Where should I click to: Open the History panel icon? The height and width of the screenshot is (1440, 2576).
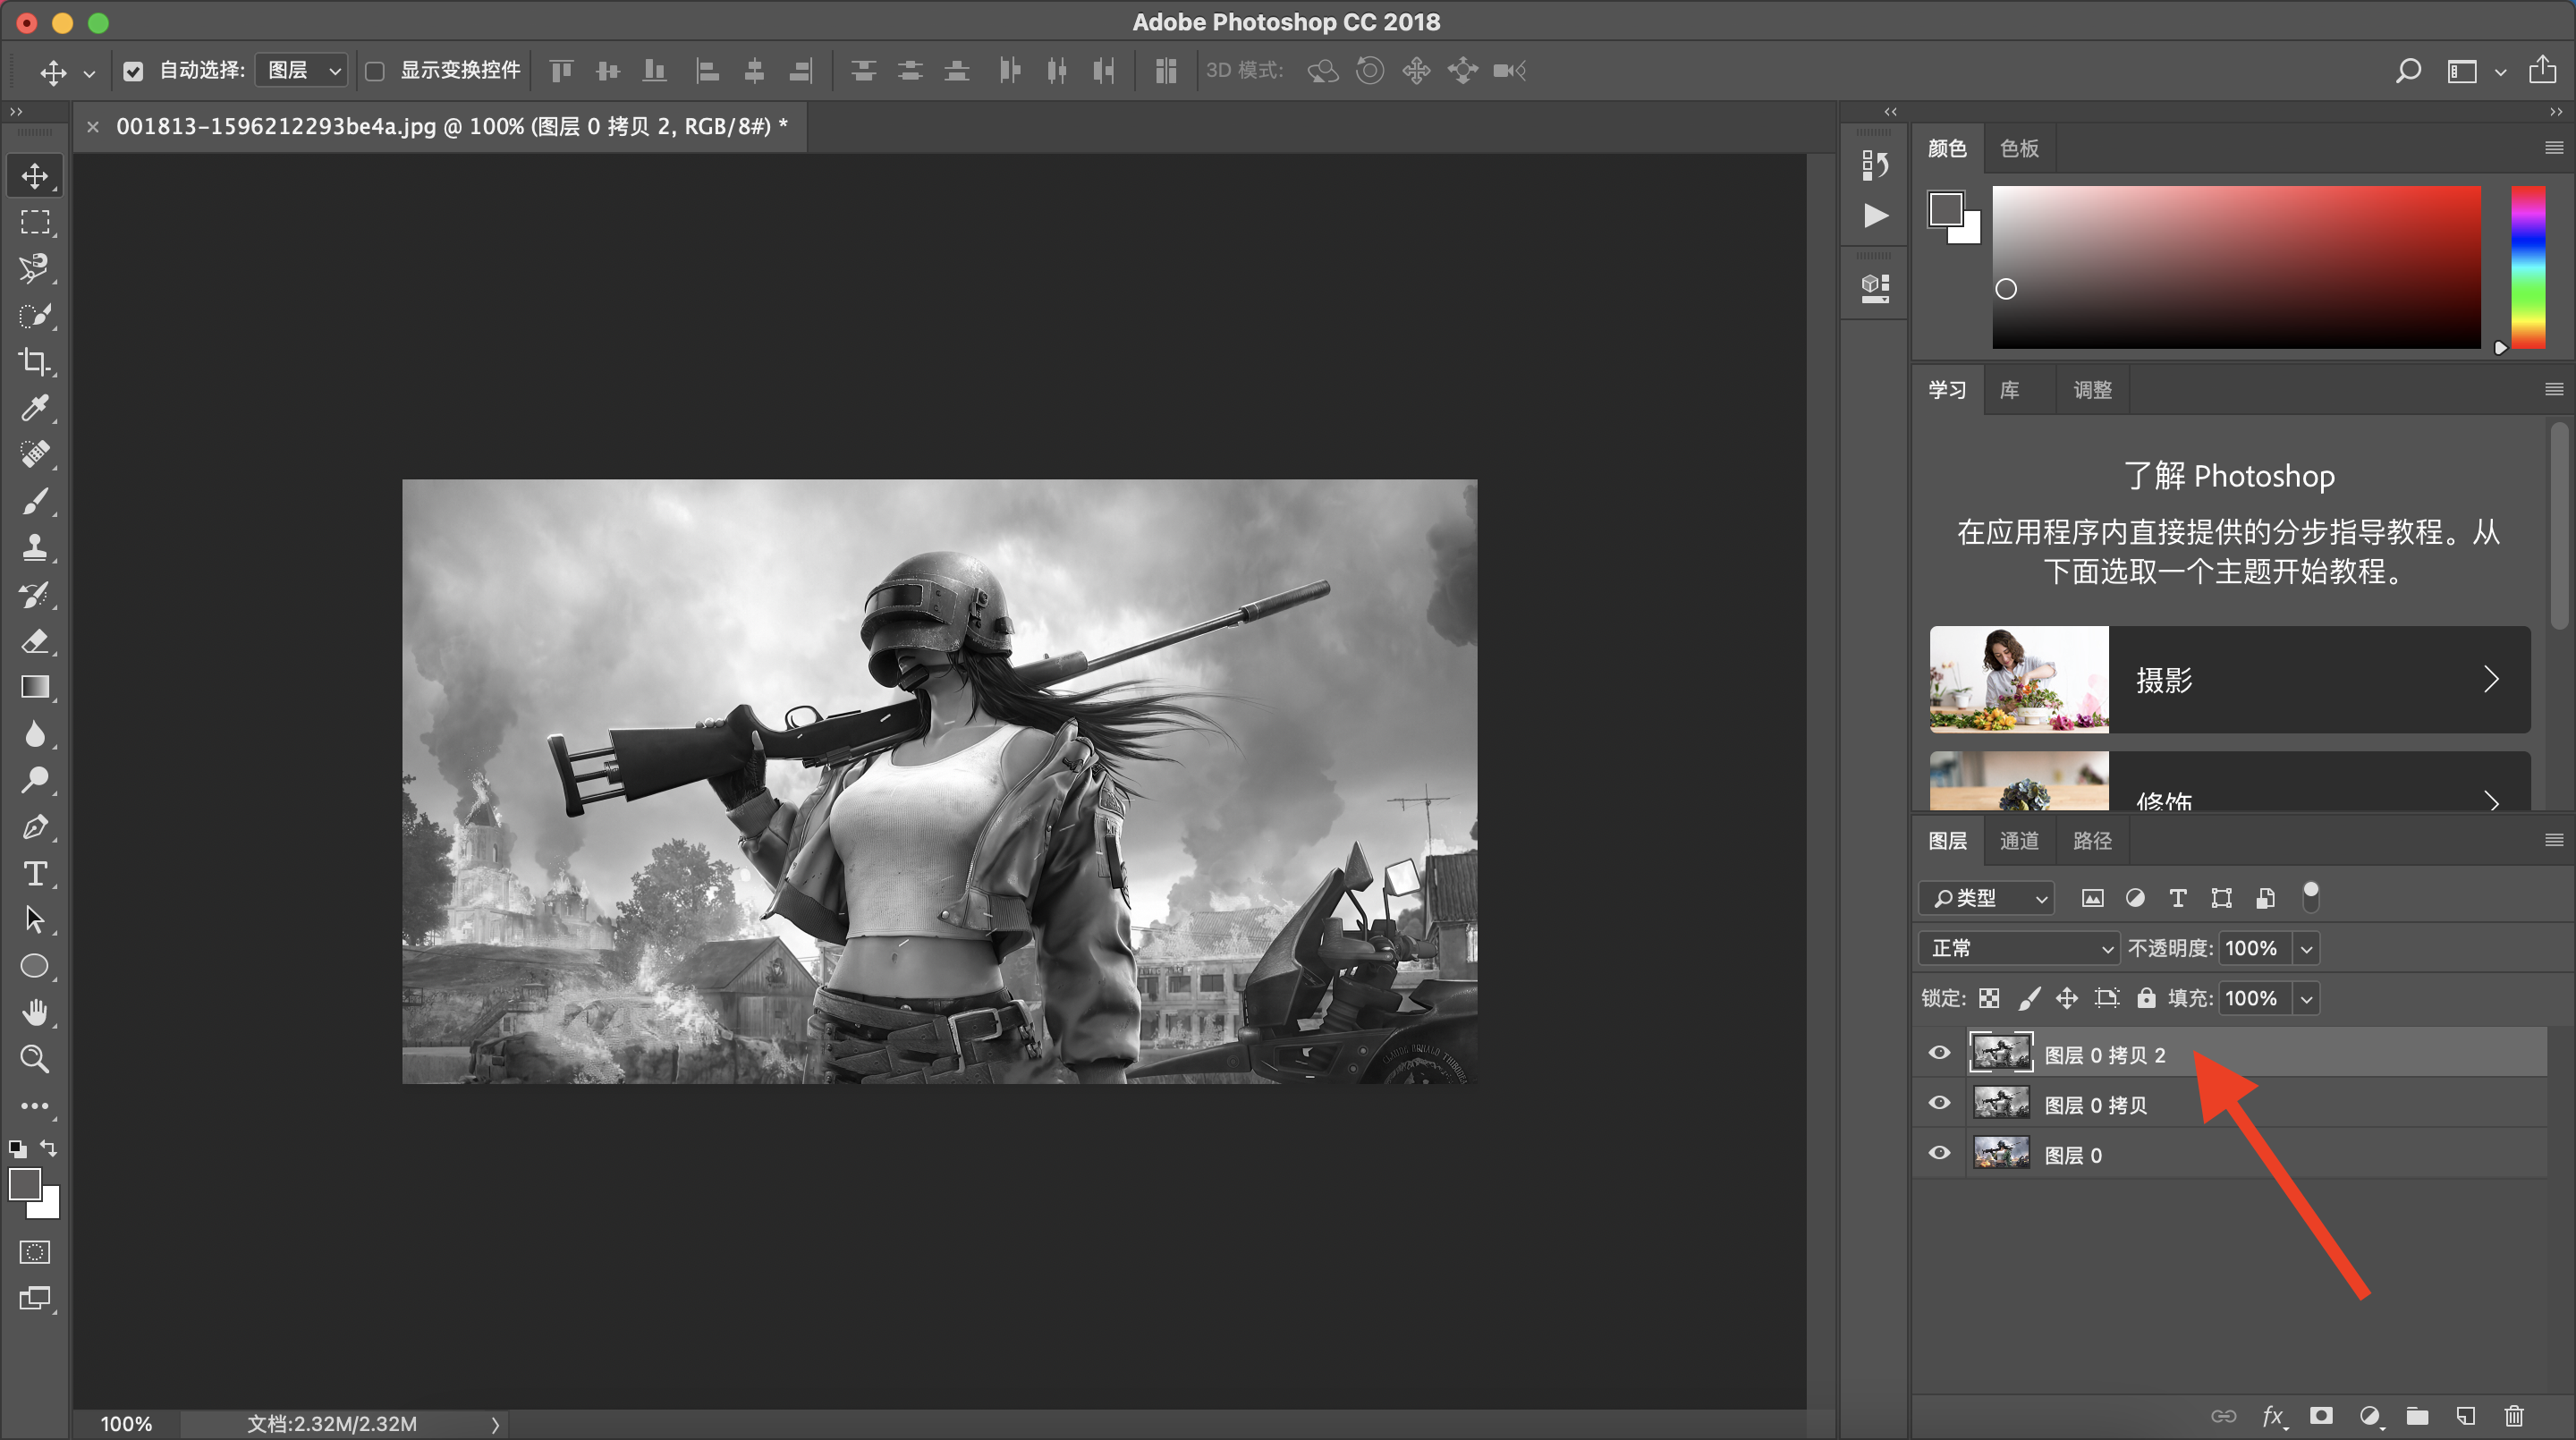pyautogui.click(x=1876, y=165)
